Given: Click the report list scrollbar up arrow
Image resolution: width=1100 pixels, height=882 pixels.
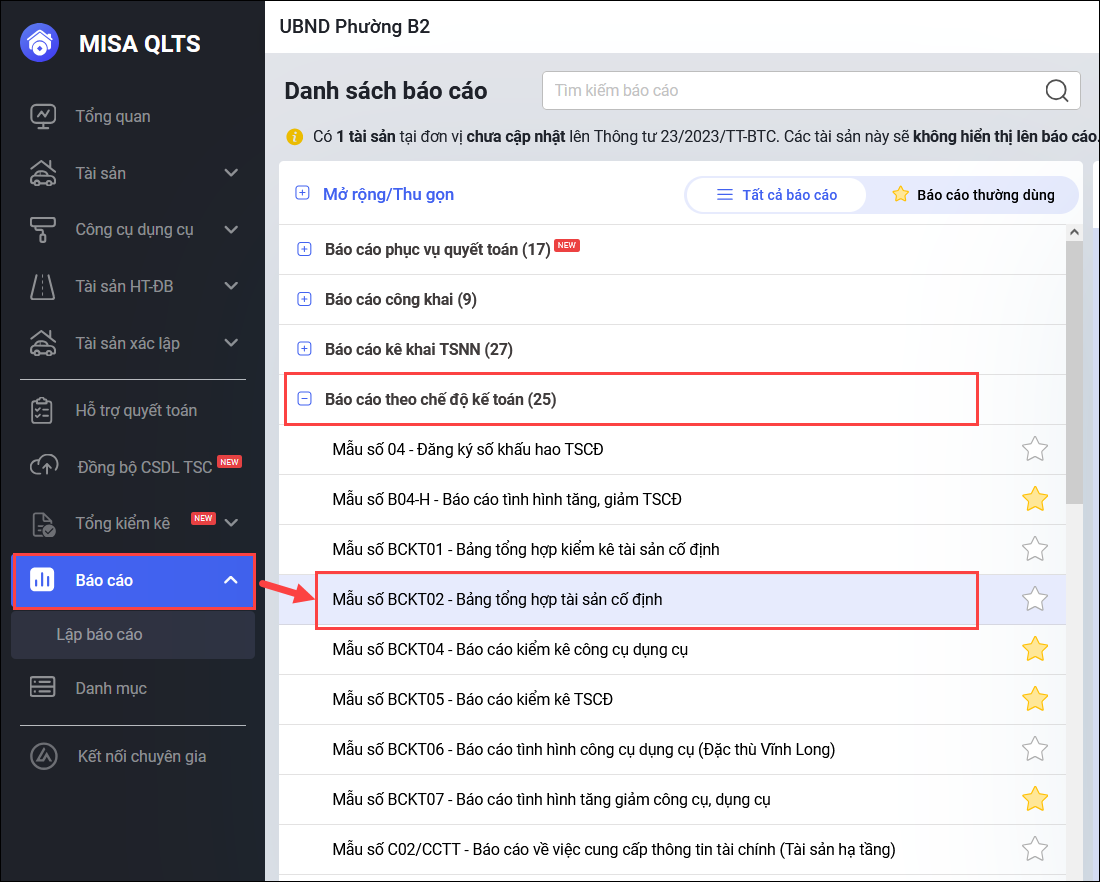Looking at the screenshot, I should (x=1074, y=232).
